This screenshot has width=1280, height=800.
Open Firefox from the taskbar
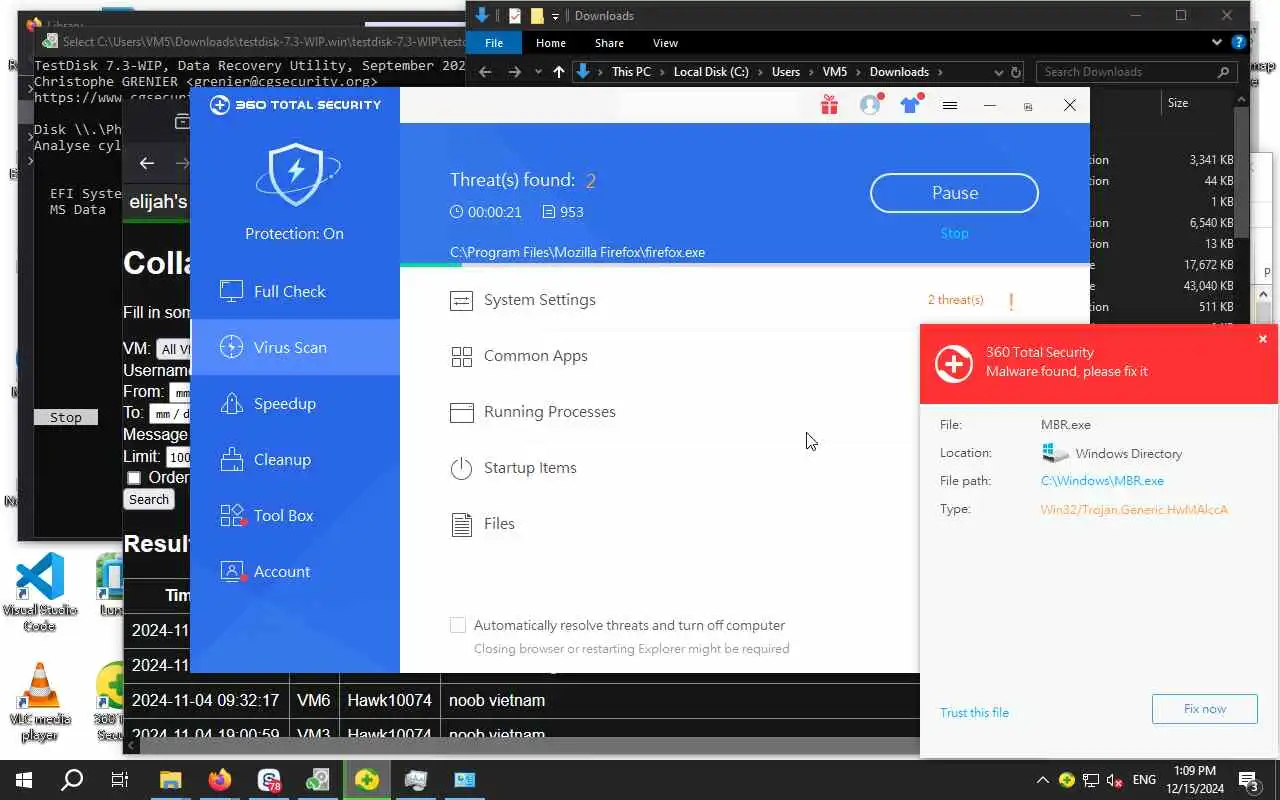(219, 780)
